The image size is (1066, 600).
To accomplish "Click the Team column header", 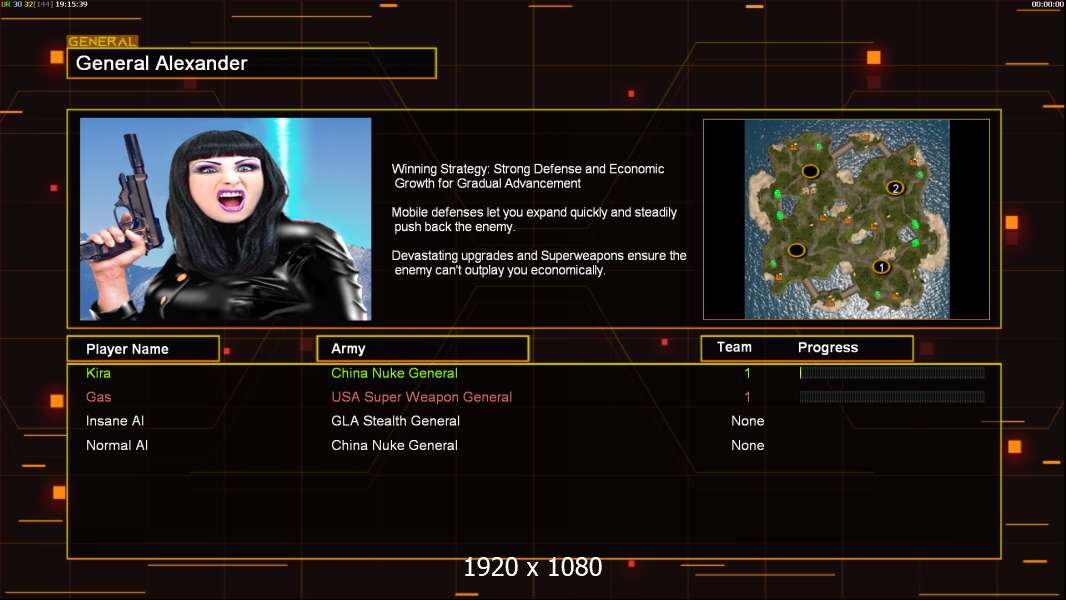I will 734,347.
